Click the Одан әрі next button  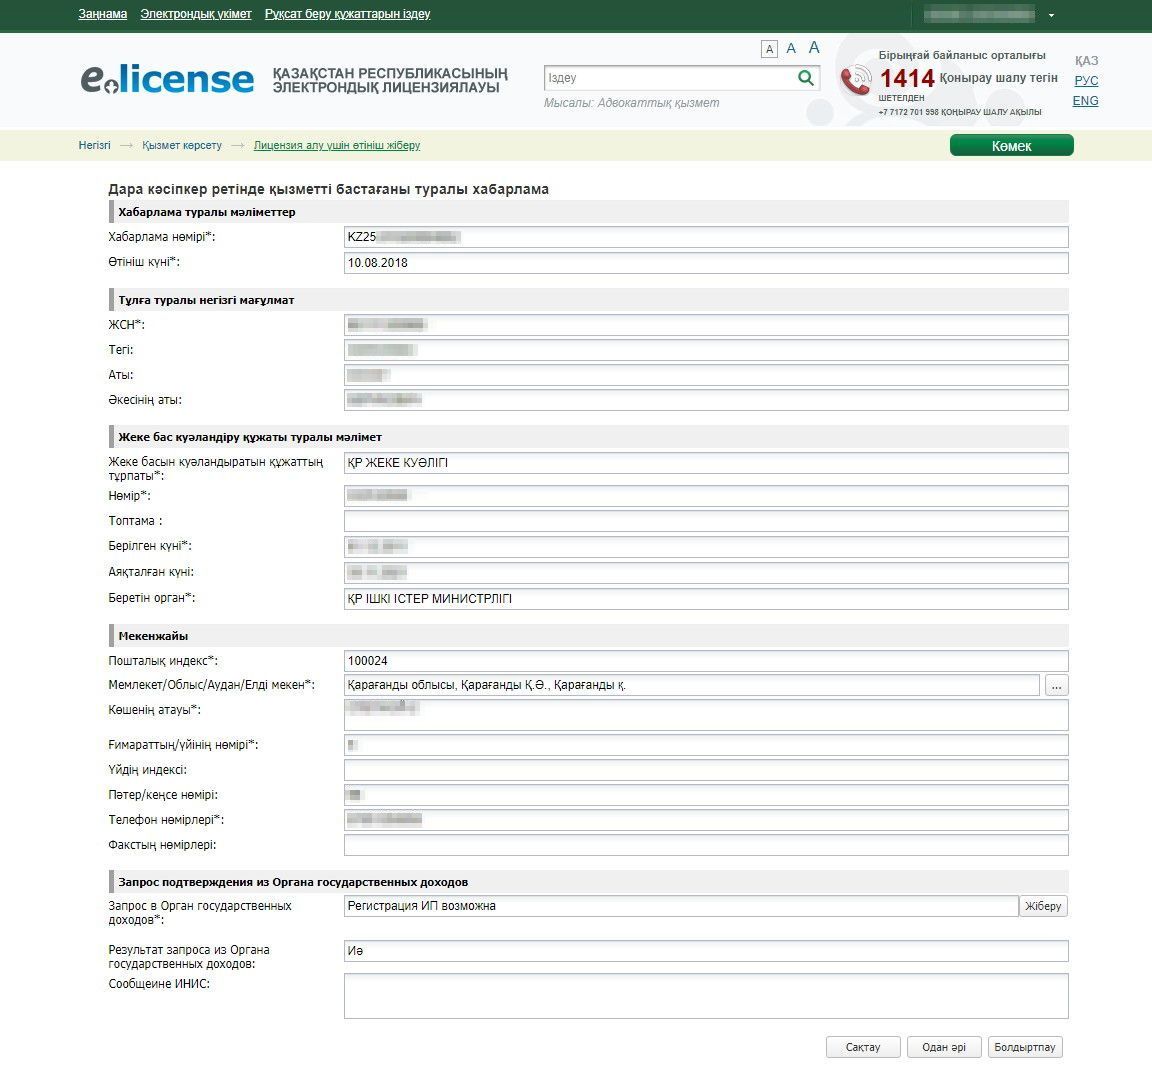tap(944, 1047)
